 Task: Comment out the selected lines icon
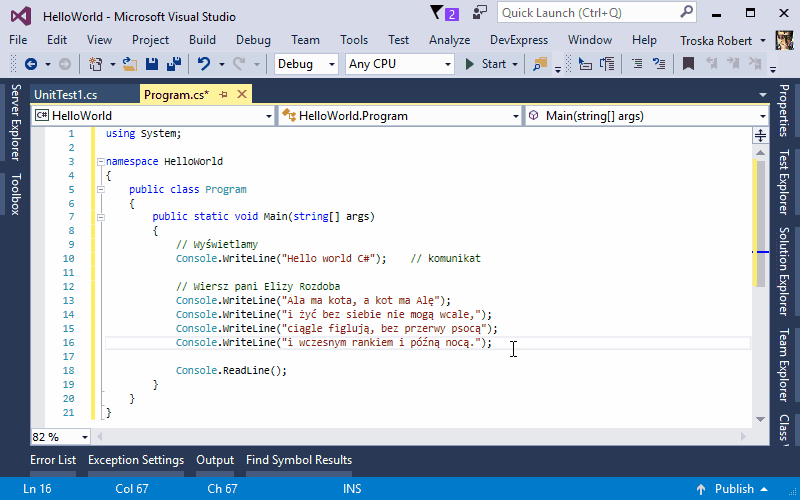637,64
